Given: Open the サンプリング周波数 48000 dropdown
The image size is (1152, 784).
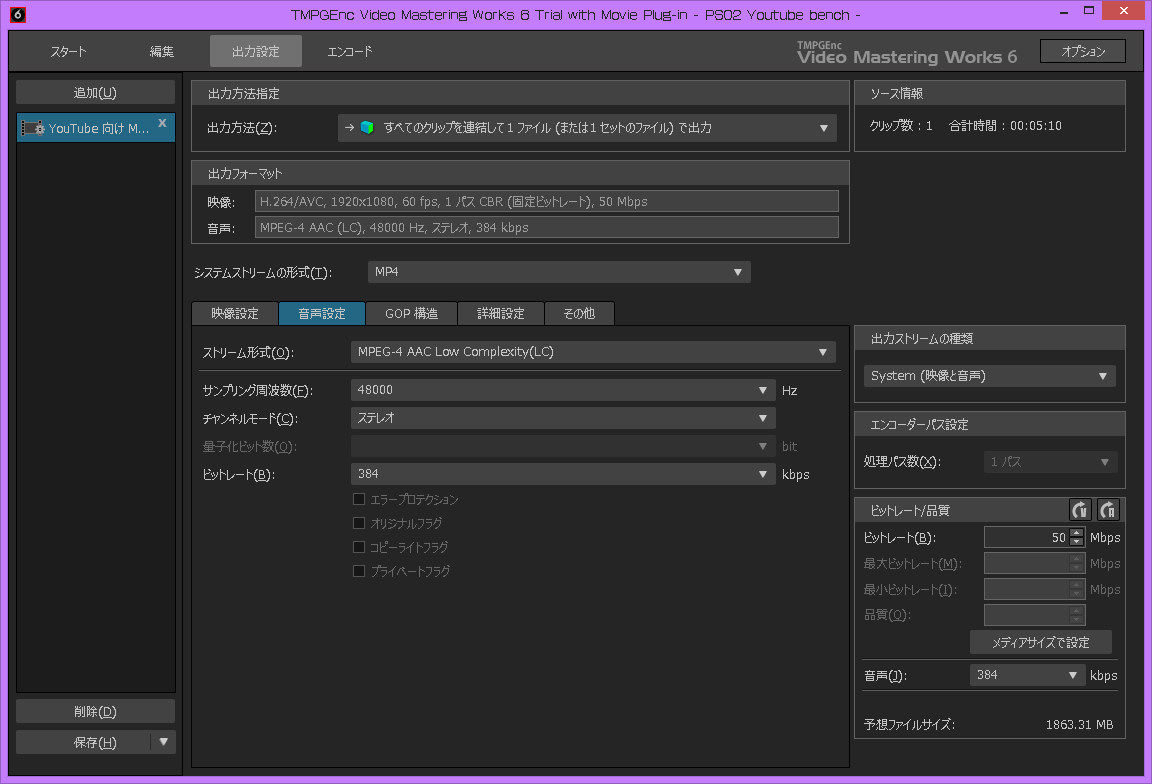Looking at the screenshot, I should click(x=563, y=390).
